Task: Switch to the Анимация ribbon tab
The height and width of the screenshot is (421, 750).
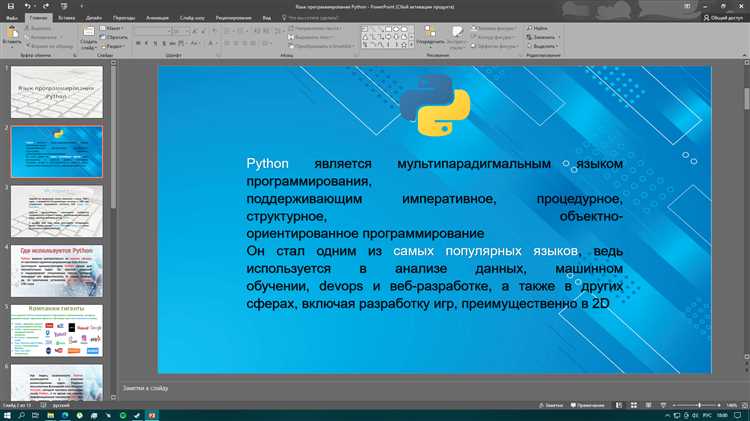Action: 157,18
